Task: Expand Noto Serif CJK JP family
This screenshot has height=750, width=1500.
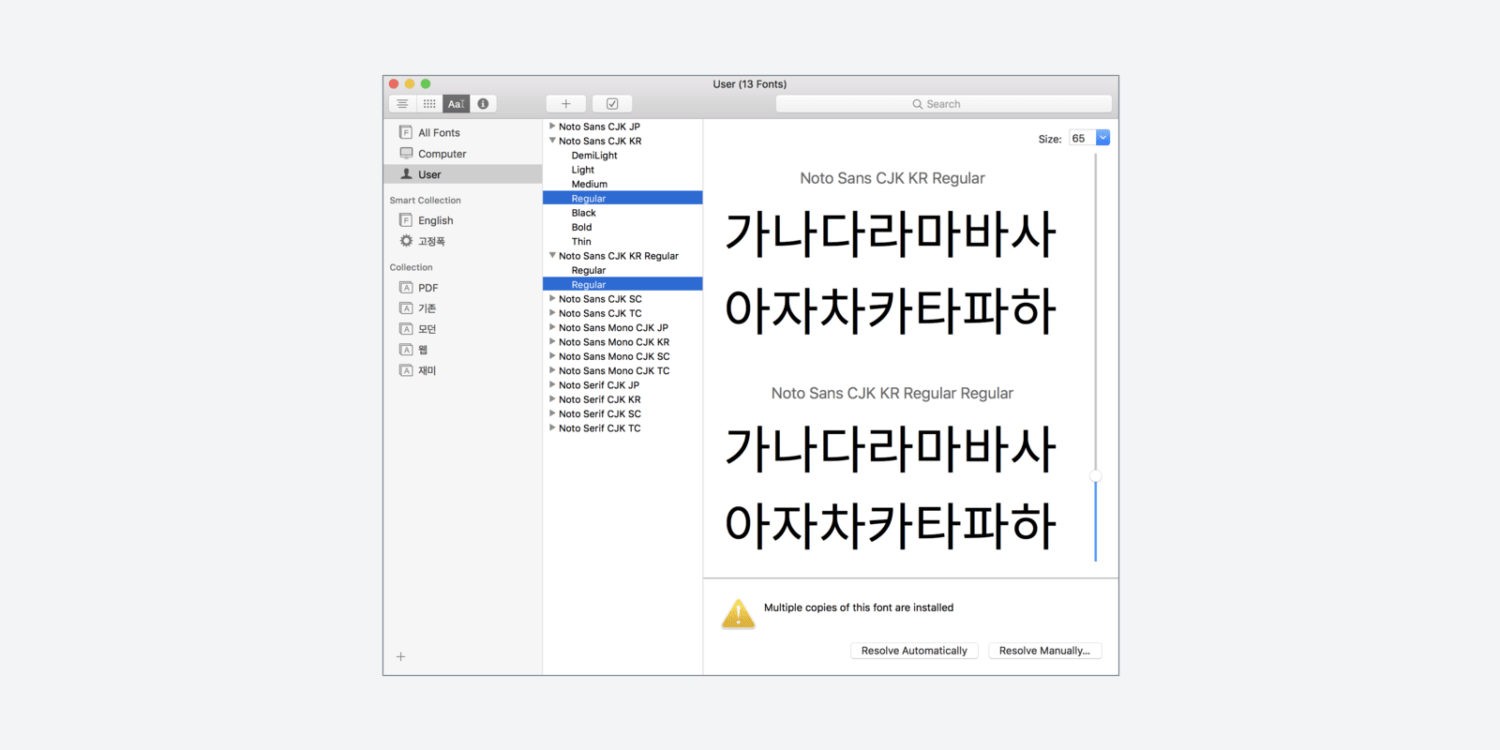Action: [552, 385]
